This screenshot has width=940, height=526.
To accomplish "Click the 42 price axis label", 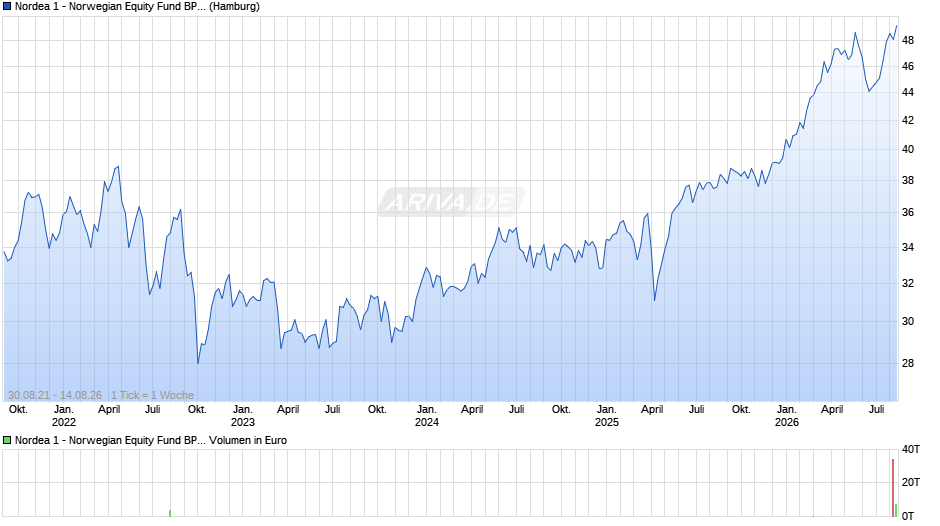I will coord(908,120).
